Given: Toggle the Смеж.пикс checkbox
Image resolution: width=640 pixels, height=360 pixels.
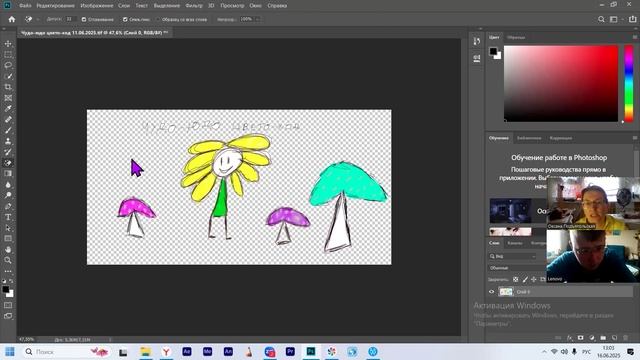Looking at the screenshot, I should click(125, 19).
